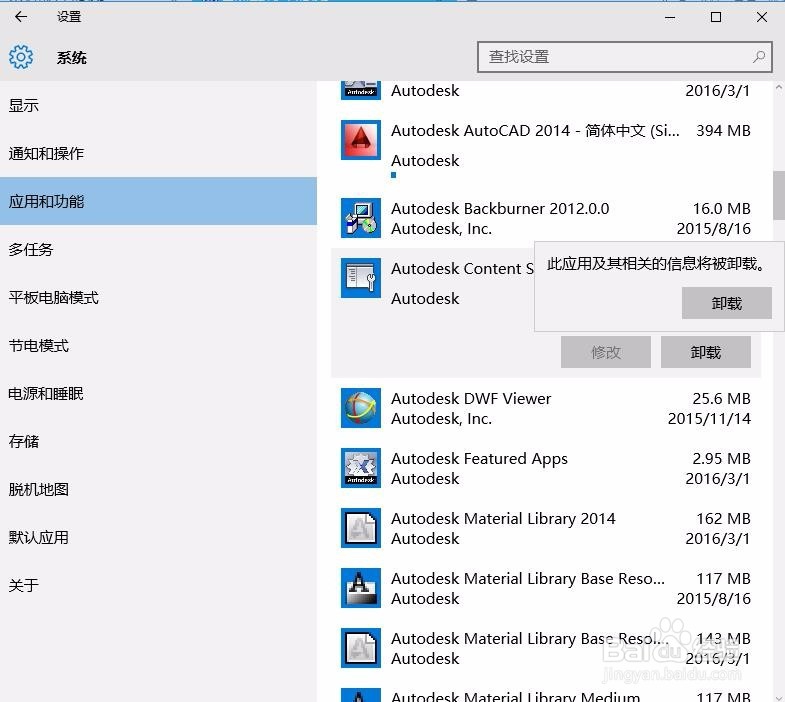Click the 143 MB Material Library Base icon
This screenshot has width=785, height=702.
[x=360, y=648]
